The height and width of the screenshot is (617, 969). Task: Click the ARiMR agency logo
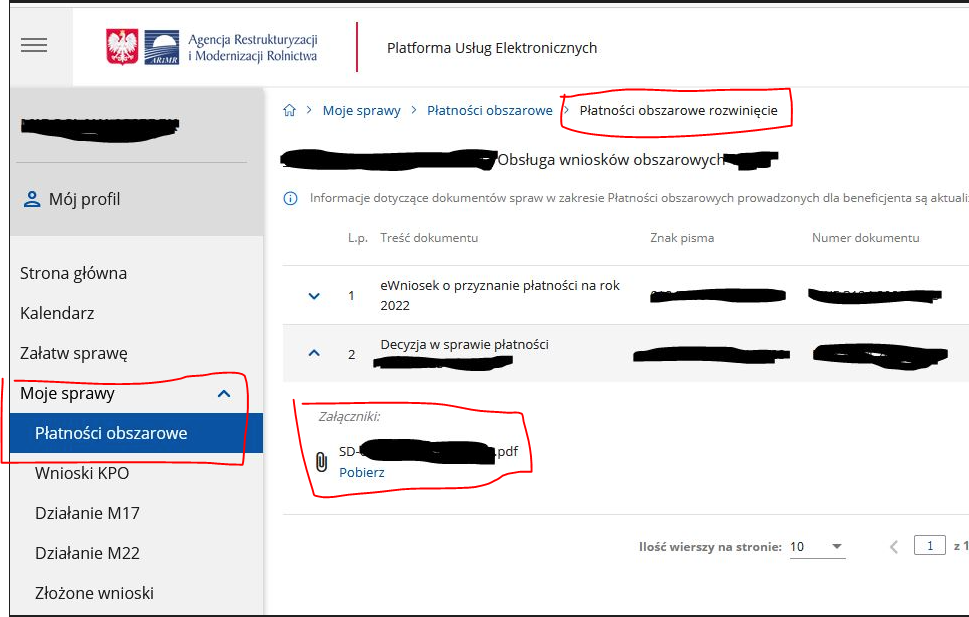[x=212, y=47]
